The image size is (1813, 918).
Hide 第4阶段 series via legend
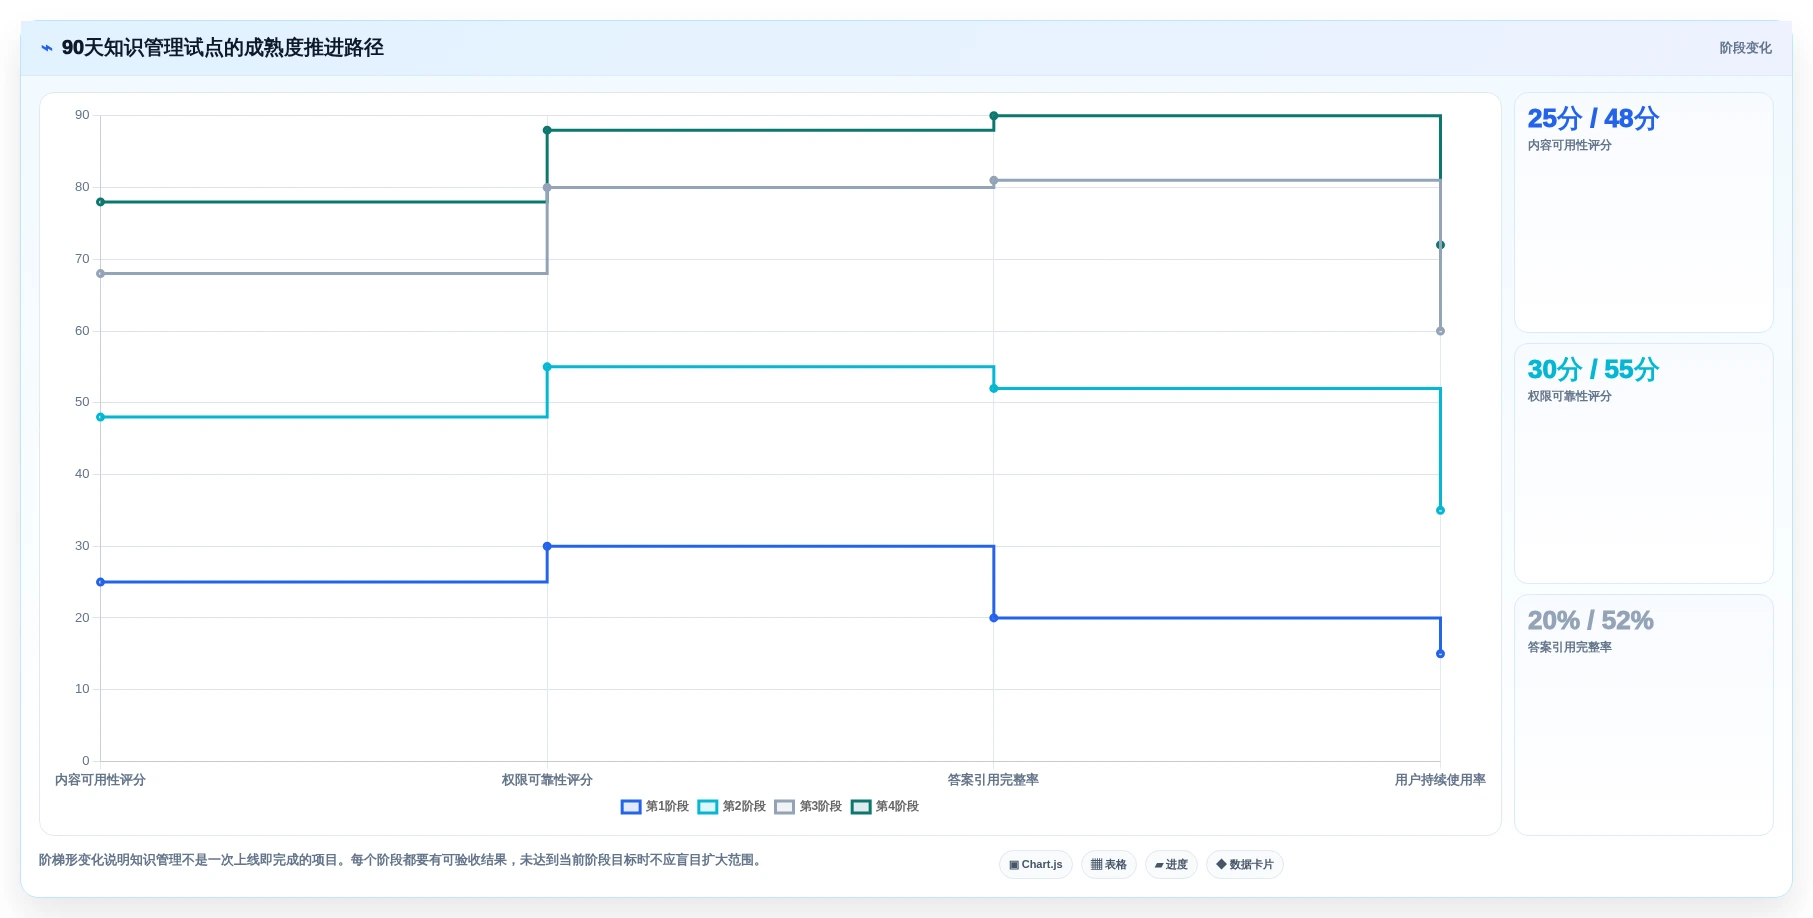click(x=885, y=806)
